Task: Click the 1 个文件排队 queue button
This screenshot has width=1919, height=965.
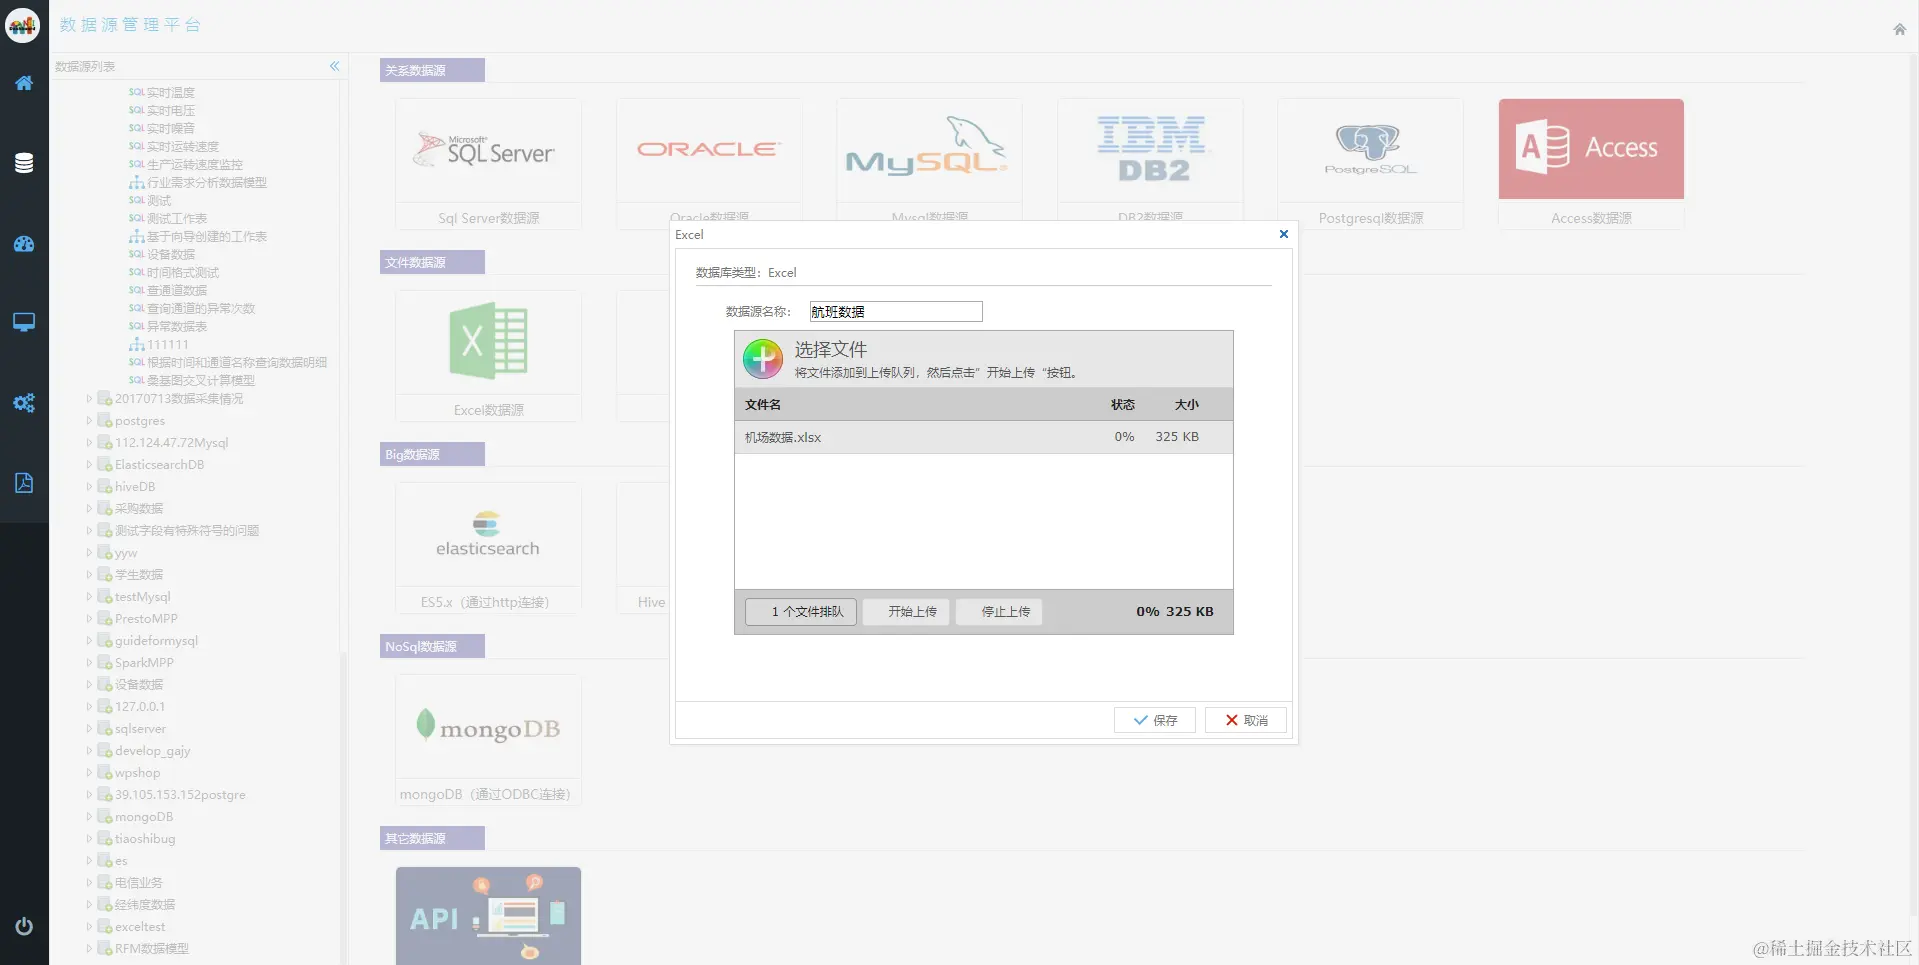Action: (x=801, y=611)
